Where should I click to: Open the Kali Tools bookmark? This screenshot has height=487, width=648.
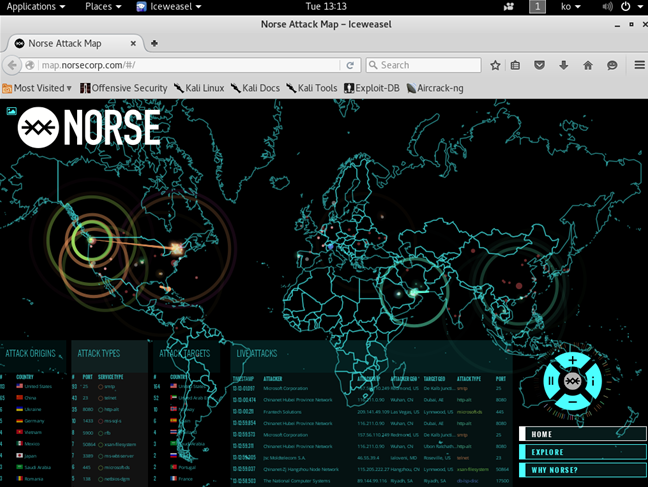pyautogui.click(x=312, y=88)
